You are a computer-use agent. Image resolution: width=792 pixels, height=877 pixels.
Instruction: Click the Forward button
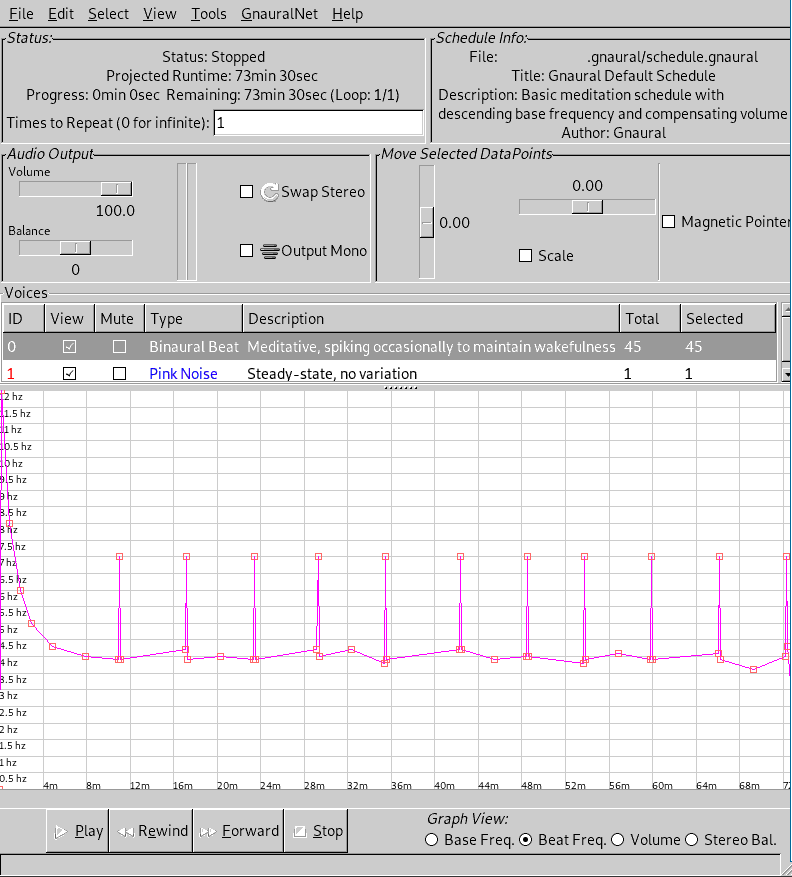(239, 831)
